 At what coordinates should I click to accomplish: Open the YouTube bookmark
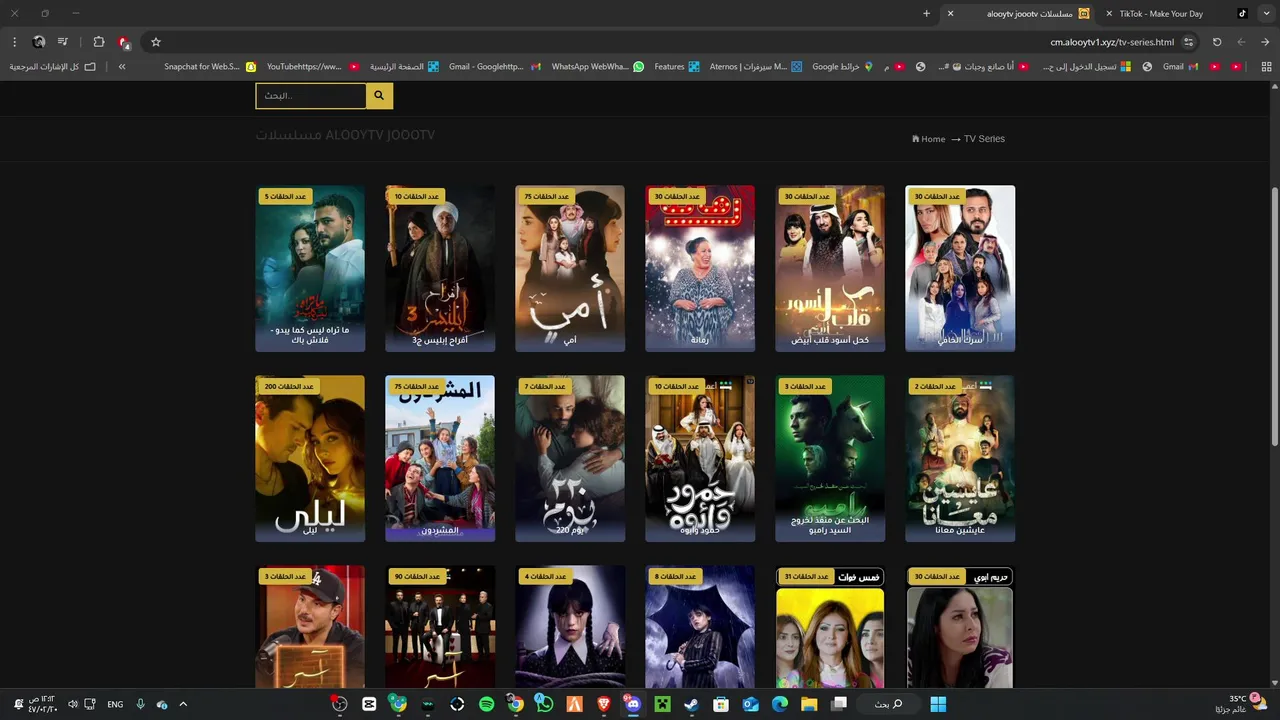tap(313, 67)
